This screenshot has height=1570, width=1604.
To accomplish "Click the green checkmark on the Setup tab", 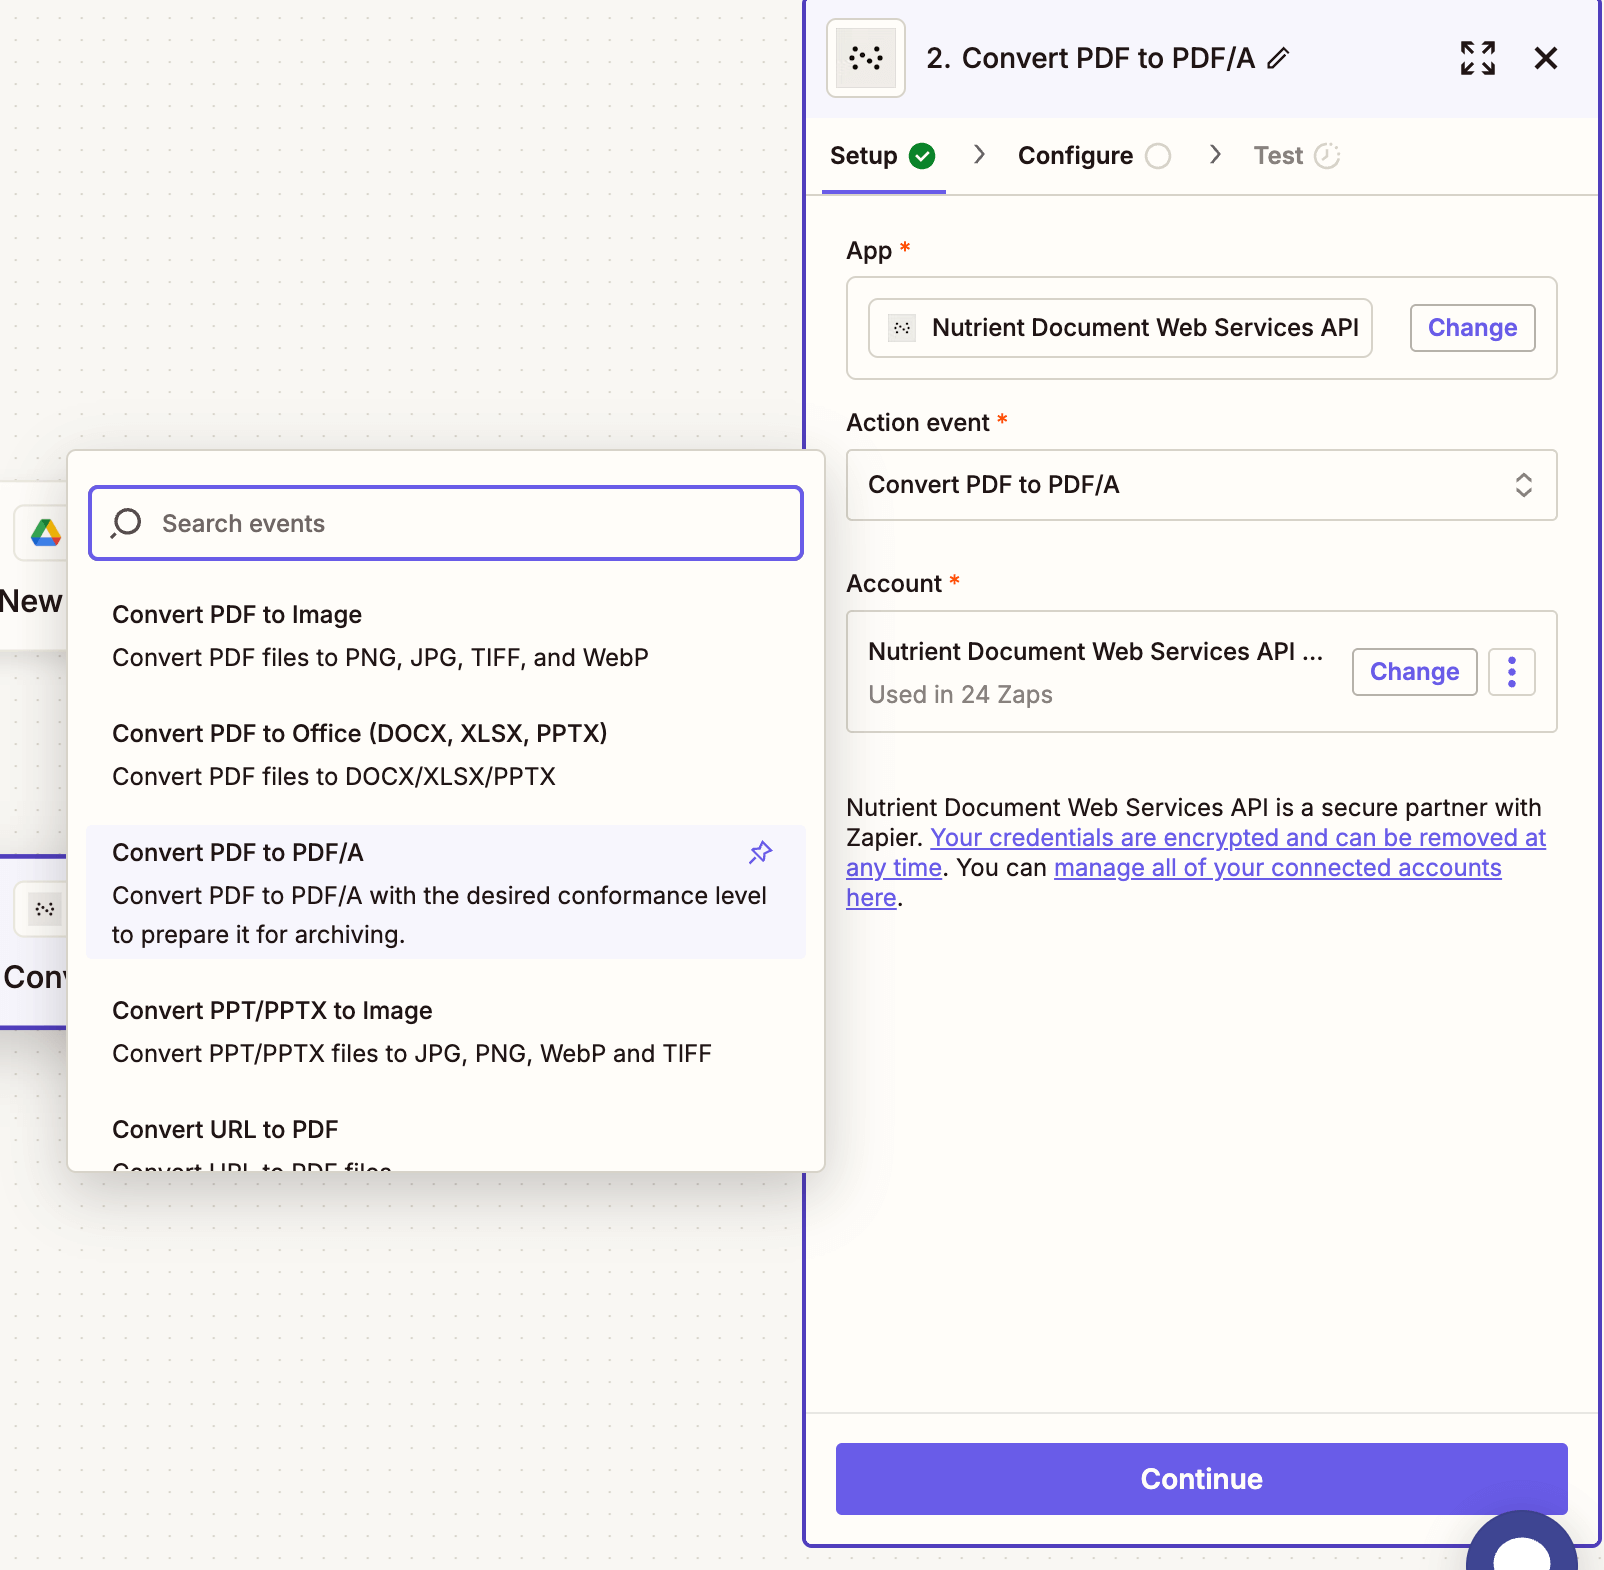I will click(x=922, y=156).
